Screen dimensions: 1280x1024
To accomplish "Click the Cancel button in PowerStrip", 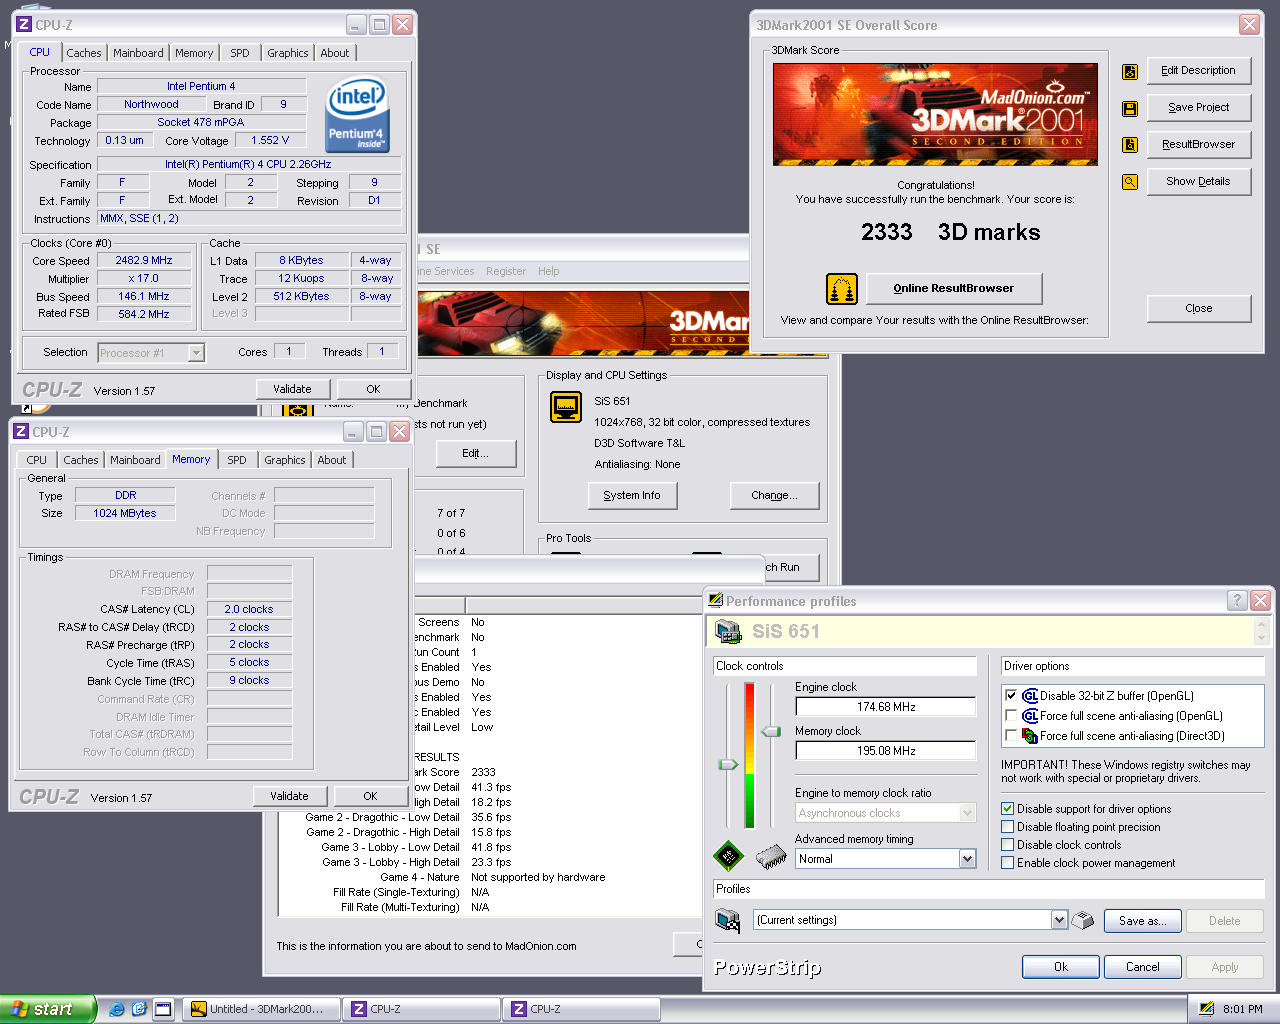I will pyautogui.click(x=1143, y=967).
